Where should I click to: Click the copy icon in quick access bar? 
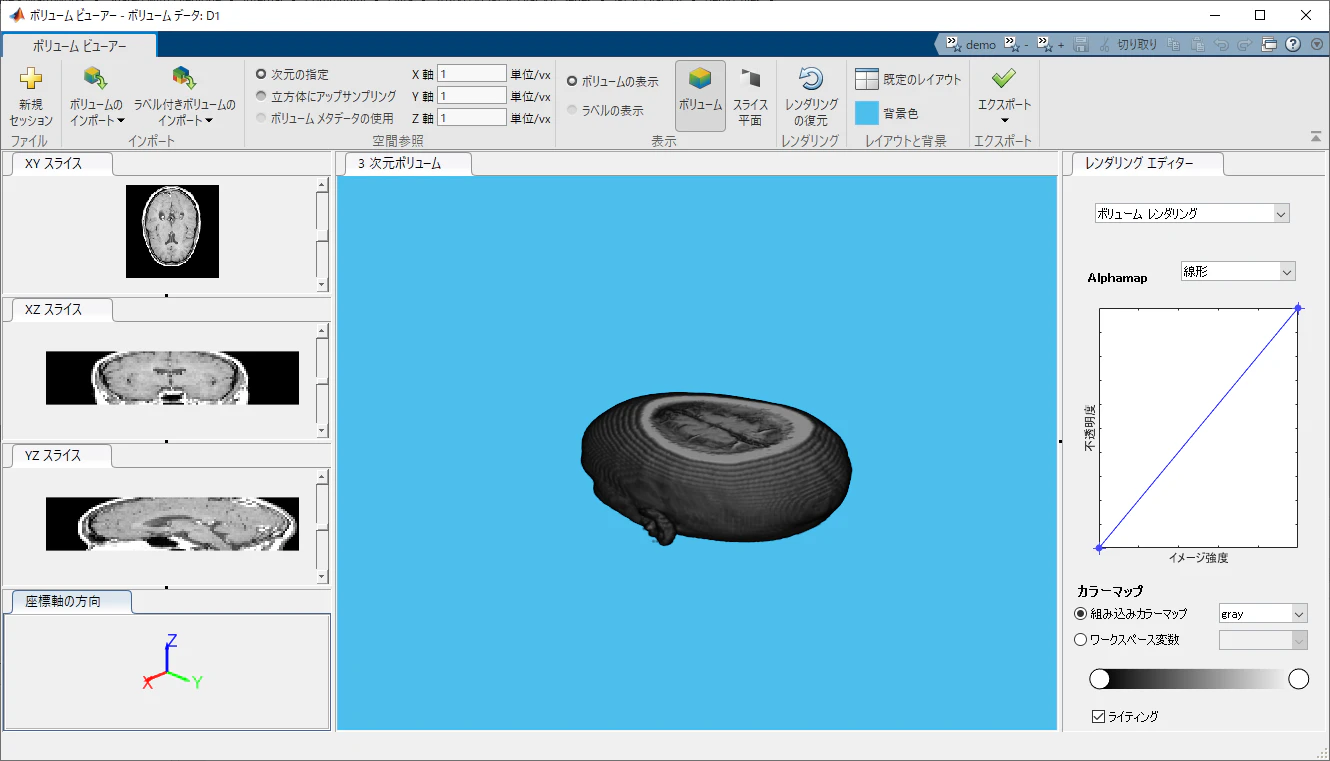pyautogui.click(x=1174, y=44)
